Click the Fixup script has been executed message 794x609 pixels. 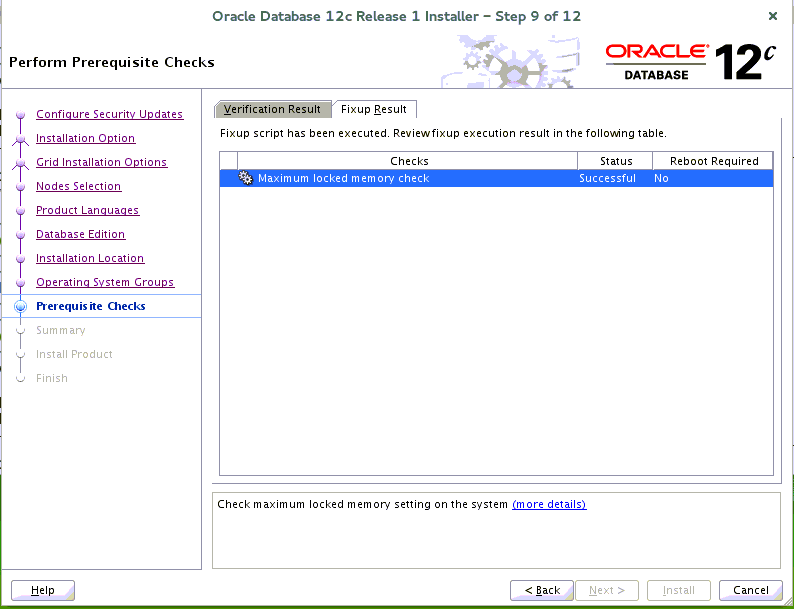point(443,134)
